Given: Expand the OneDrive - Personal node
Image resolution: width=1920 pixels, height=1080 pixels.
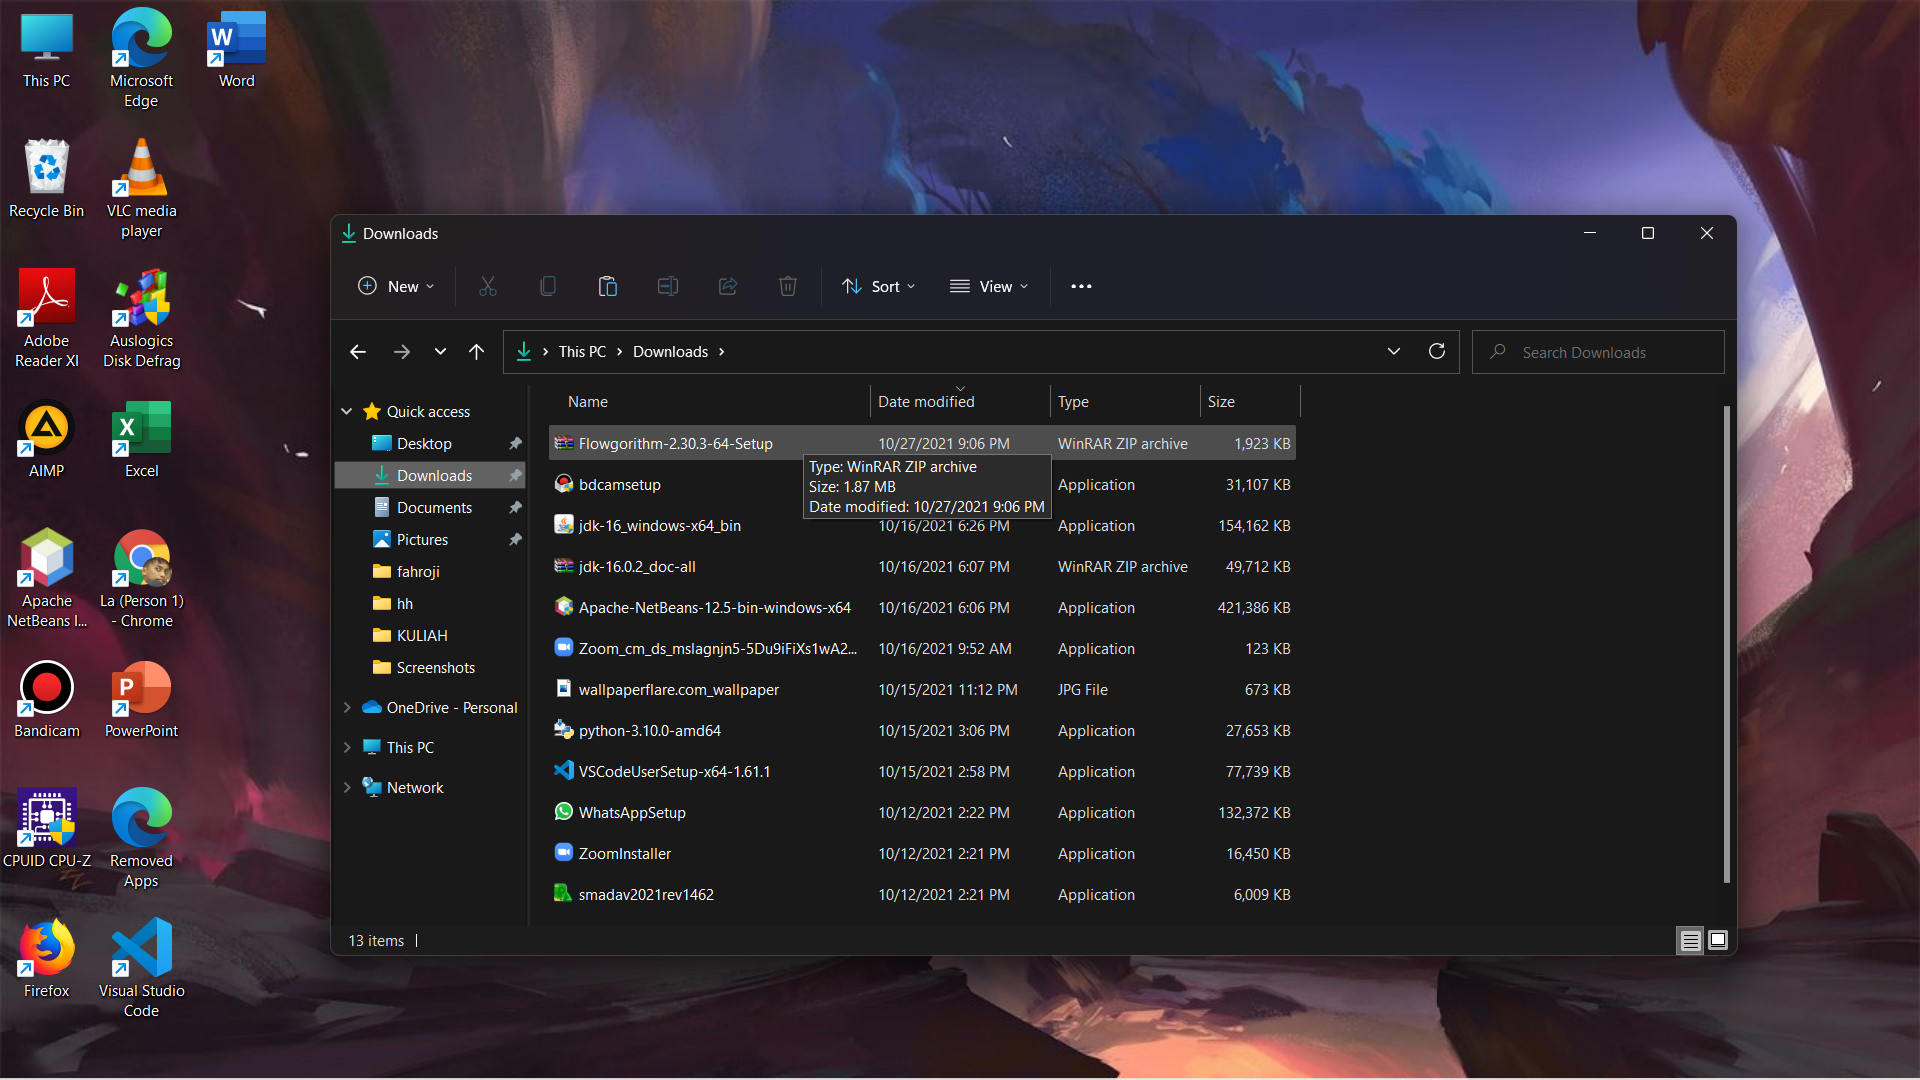Looking at the screenshot, I should point(347,707).
